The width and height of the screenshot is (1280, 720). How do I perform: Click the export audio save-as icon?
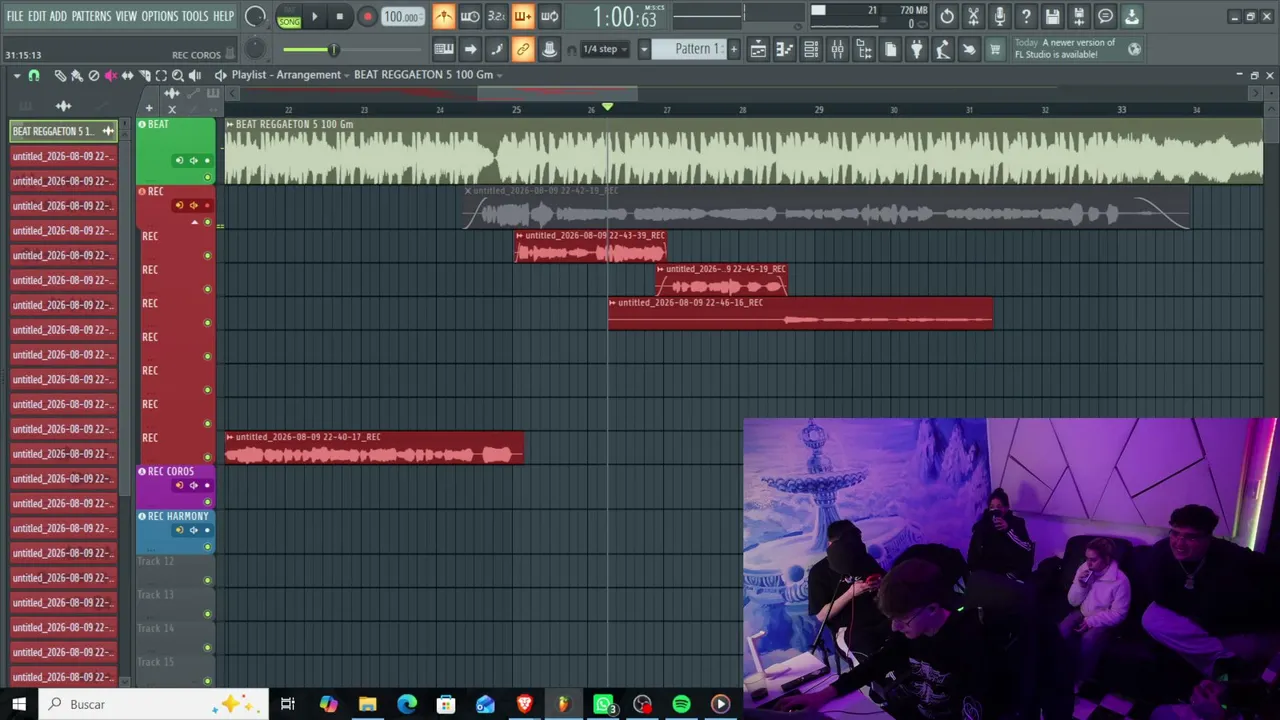pos(1079,16)
